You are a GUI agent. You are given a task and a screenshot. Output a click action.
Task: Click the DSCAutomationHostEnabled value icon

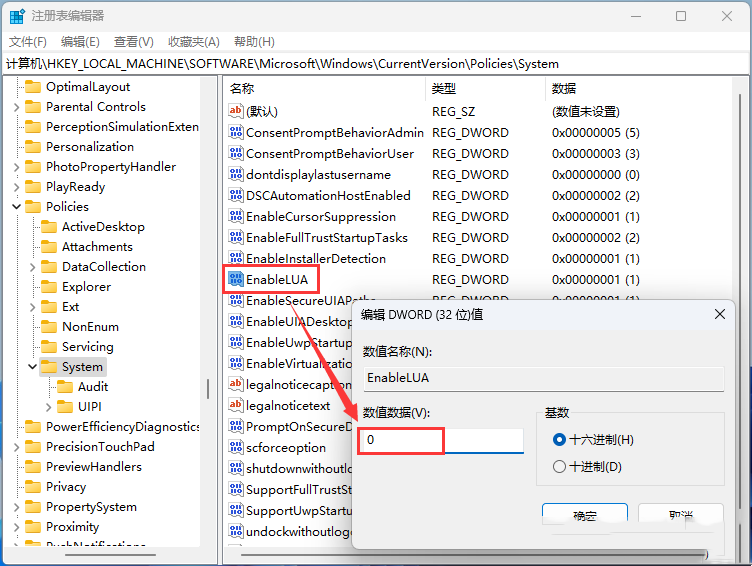click(x=235, y=195)
